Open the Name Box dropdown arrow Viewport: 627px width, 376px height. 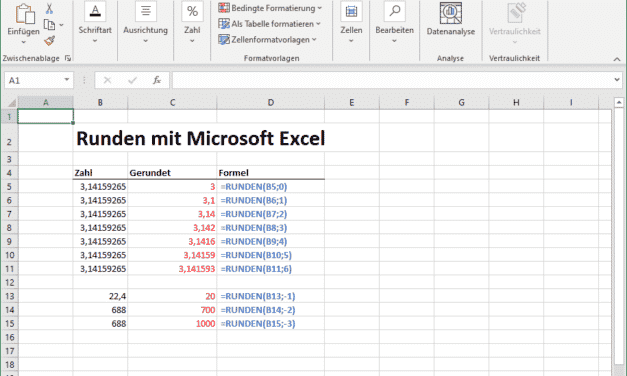point(67,80)
